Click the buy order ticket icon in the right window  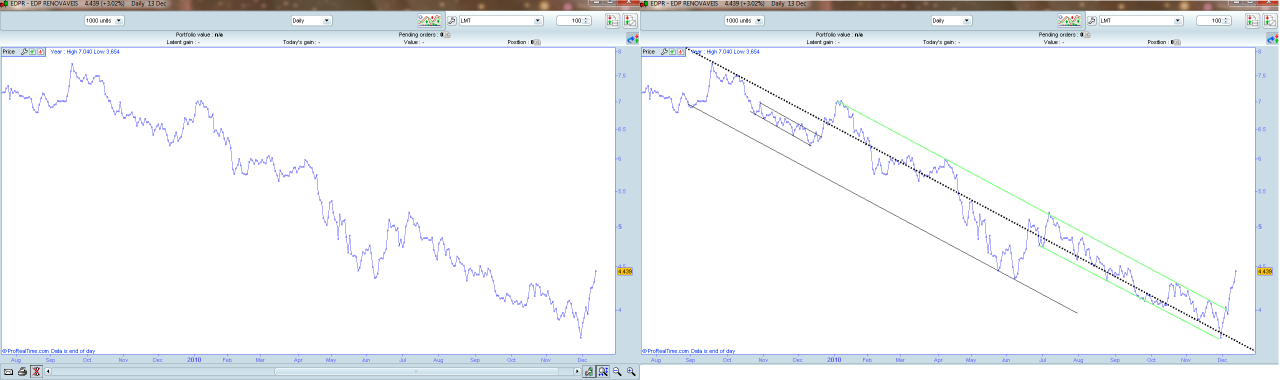point(1253,21)
